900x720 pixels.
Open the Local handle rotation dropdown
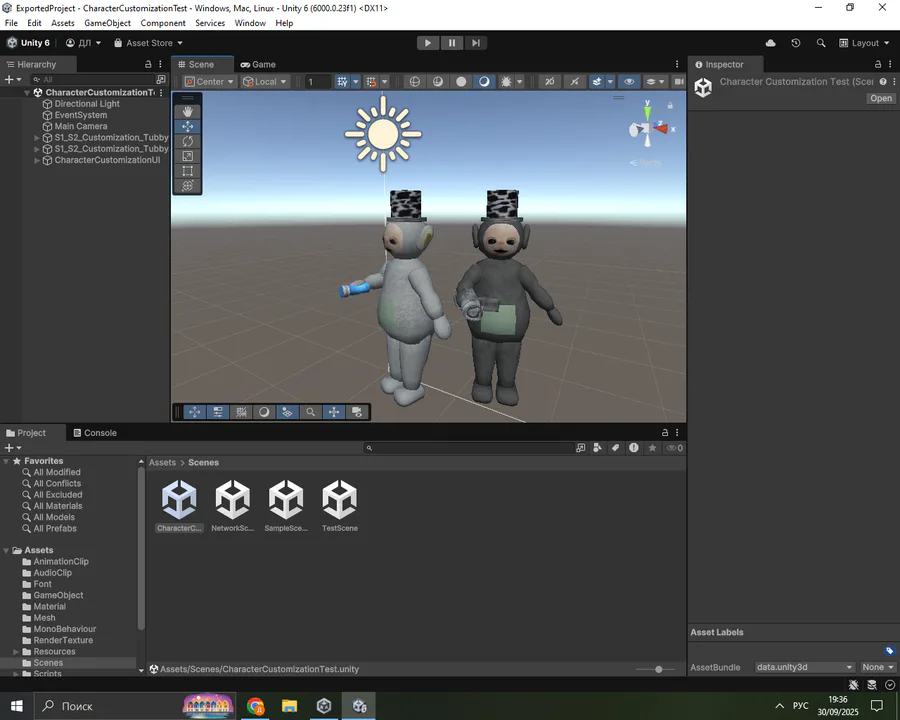265,82
